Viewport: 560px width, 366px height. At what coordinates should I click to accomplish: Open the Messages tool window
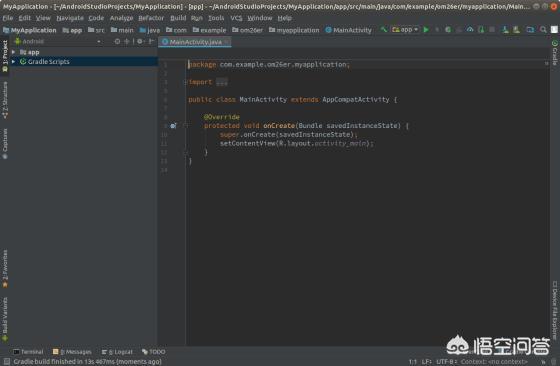tap(72, 352)
